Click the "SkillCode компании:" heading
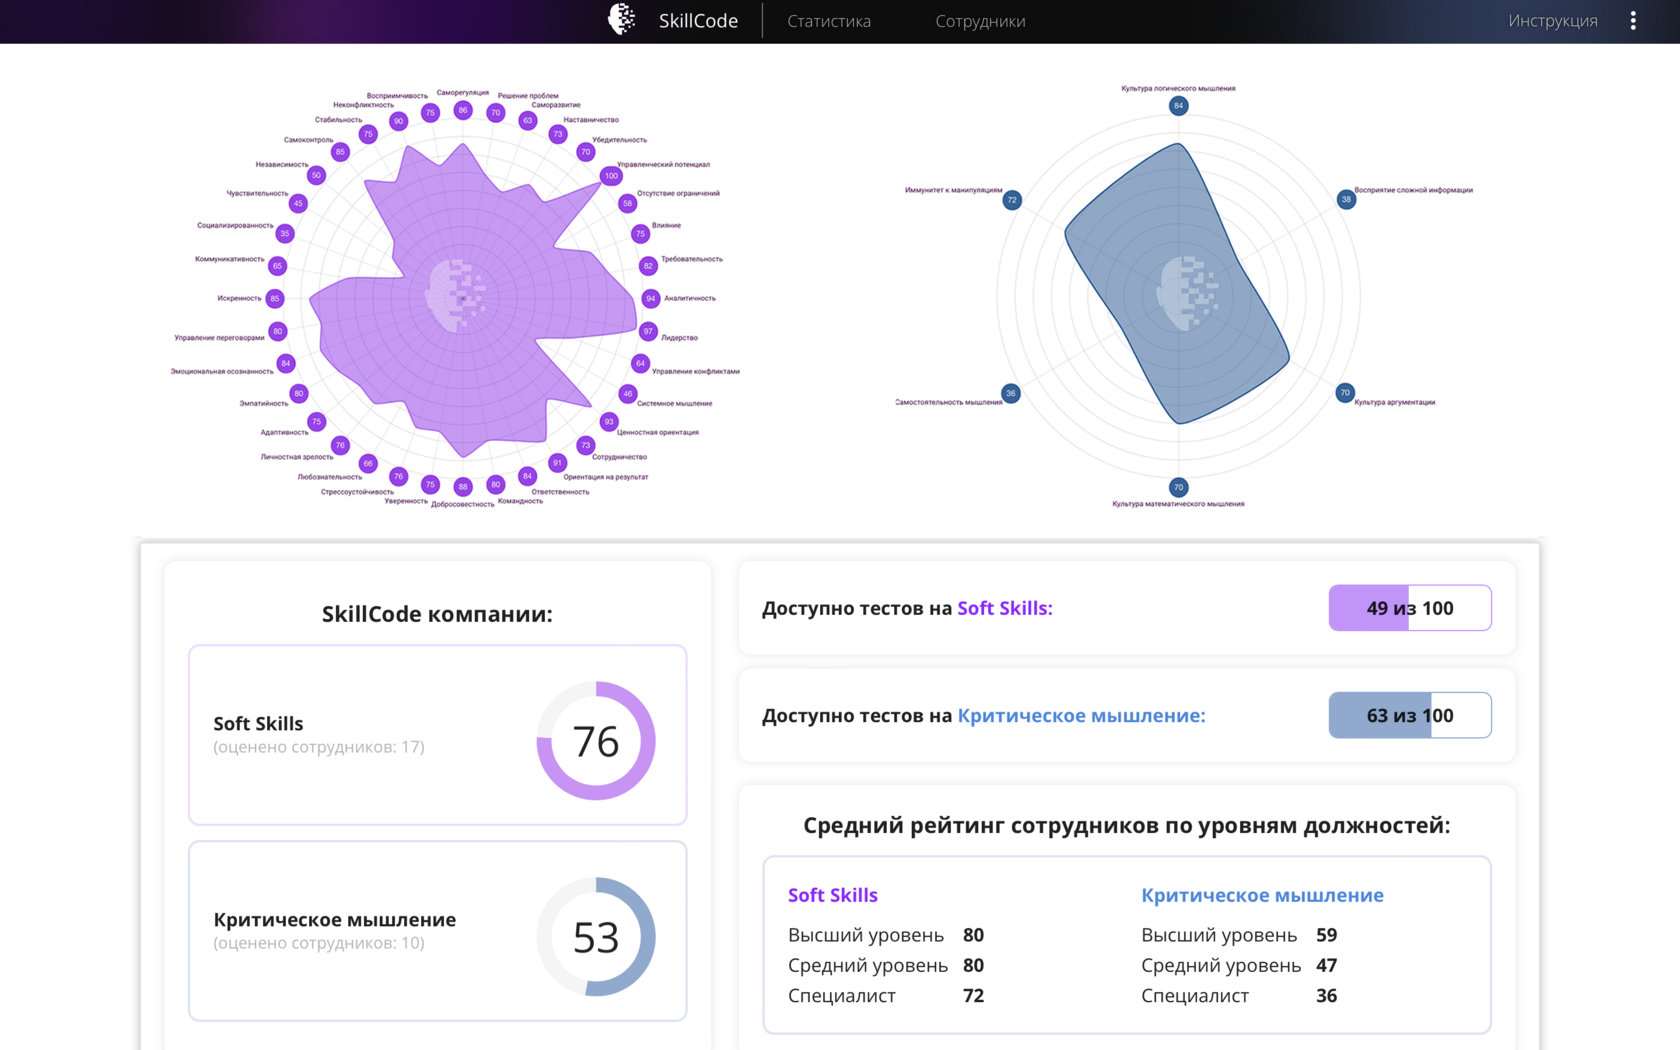 pyautogui.click(x=437, y=614)
